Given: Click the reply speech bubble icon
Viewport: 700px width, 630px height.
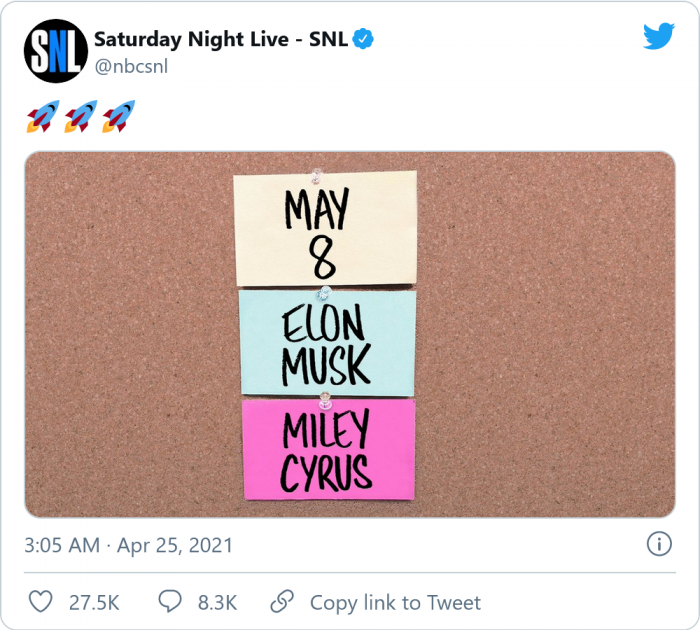Looking at the screenshot, I should (169, 602).
